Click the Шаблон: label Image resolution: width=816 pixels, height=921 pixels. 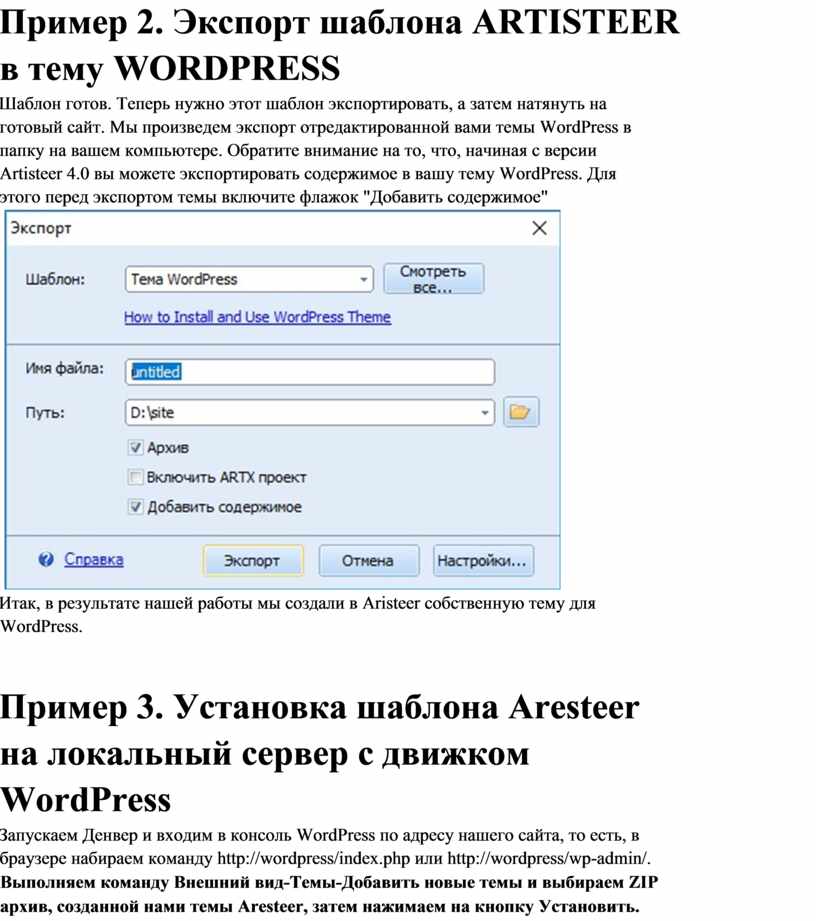point(55,280)
